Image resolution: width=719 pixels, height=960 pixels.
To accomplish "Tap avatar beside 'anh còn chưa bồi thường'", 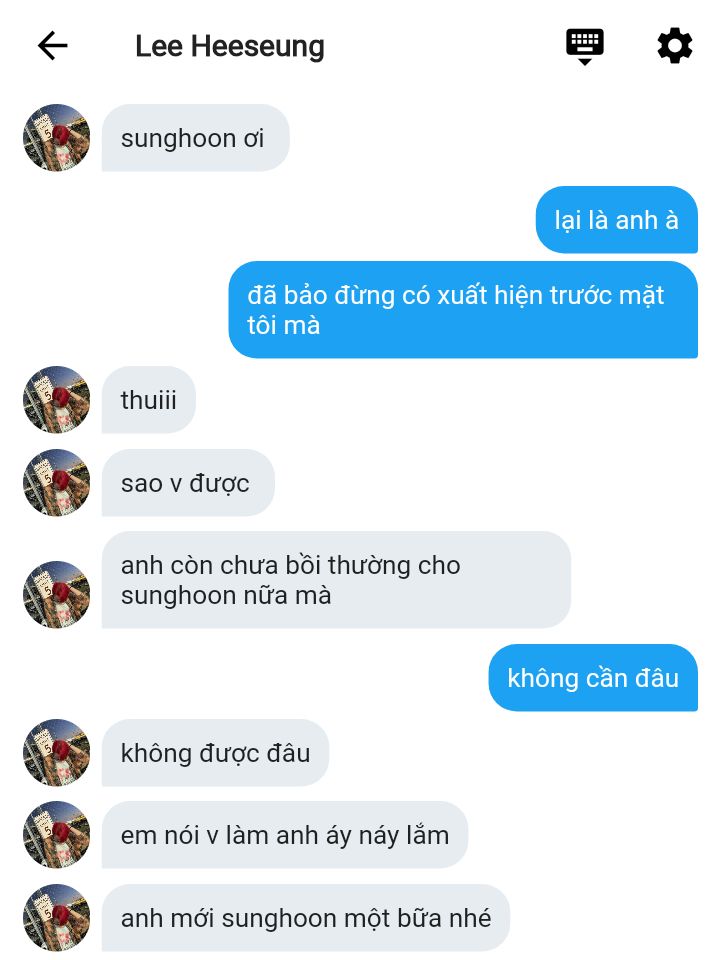I will (x=56, y=594).
